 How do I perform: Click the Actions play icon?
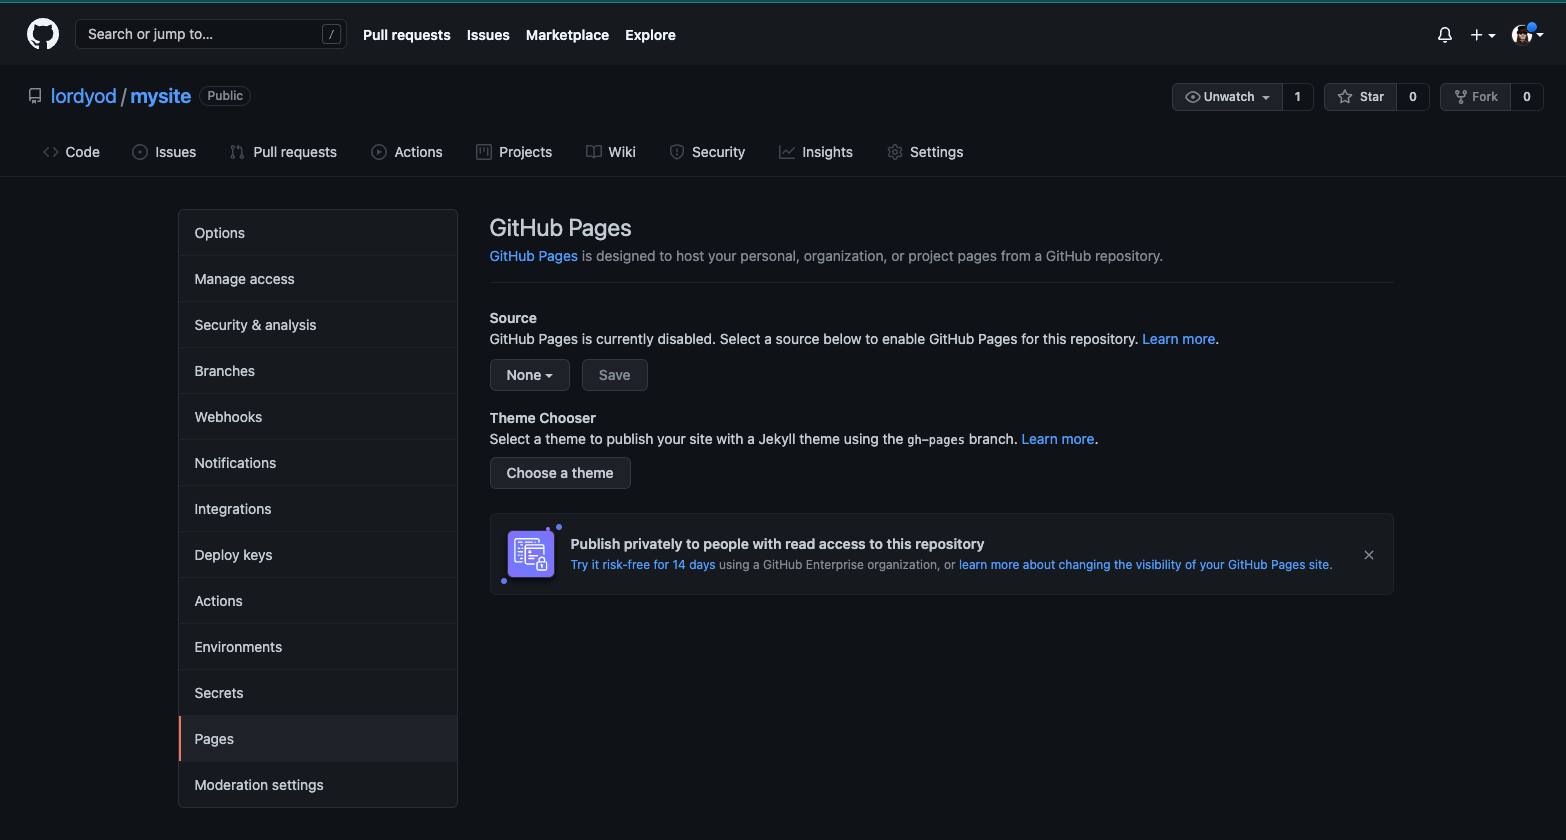click(x=378, y=151)
